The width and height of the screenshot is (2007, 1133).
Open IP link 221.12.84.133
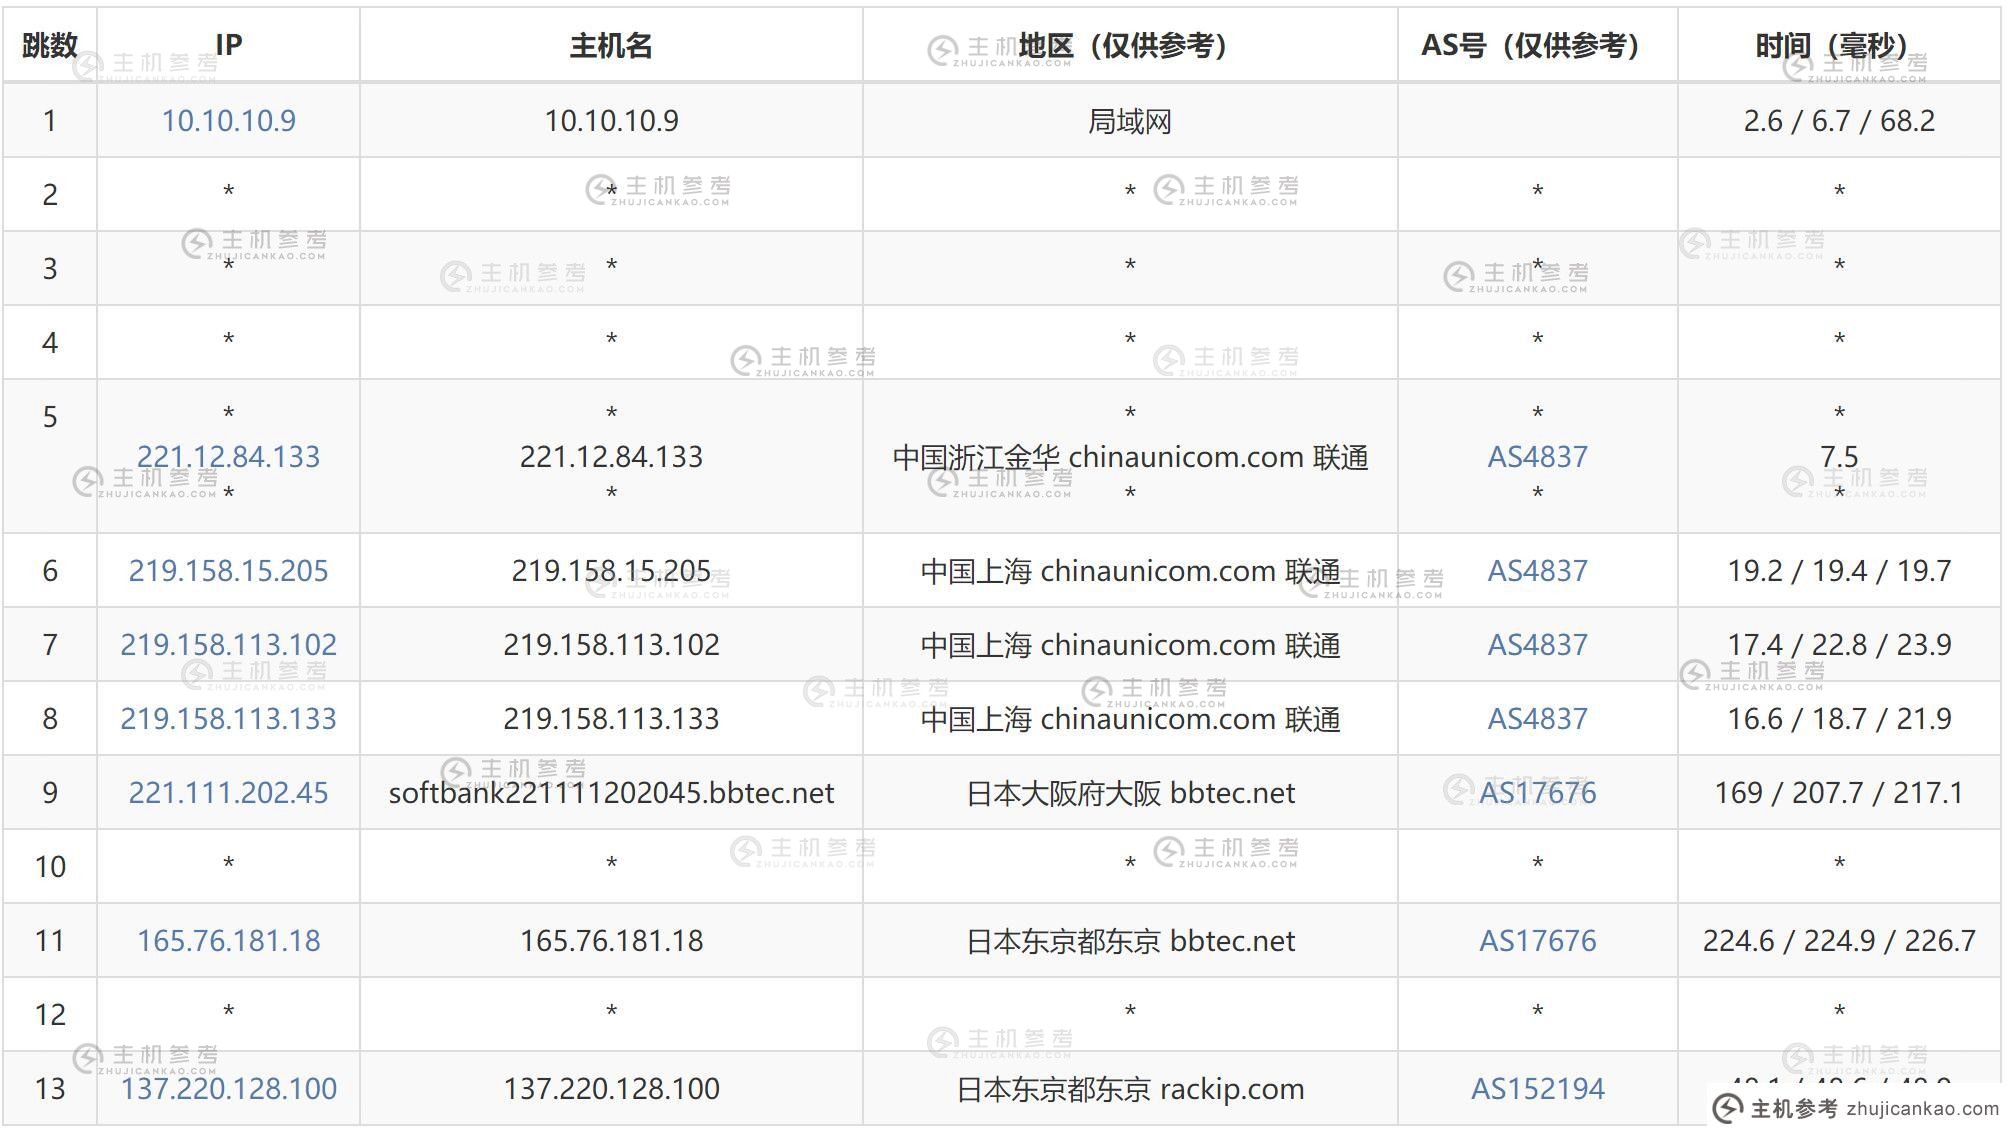(229, 457)
